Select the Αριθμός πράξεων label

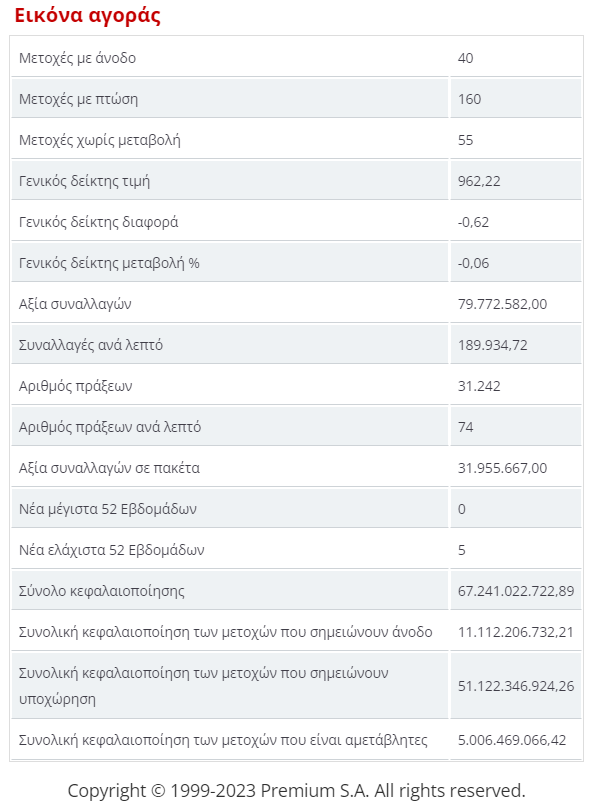click(75, 386)
